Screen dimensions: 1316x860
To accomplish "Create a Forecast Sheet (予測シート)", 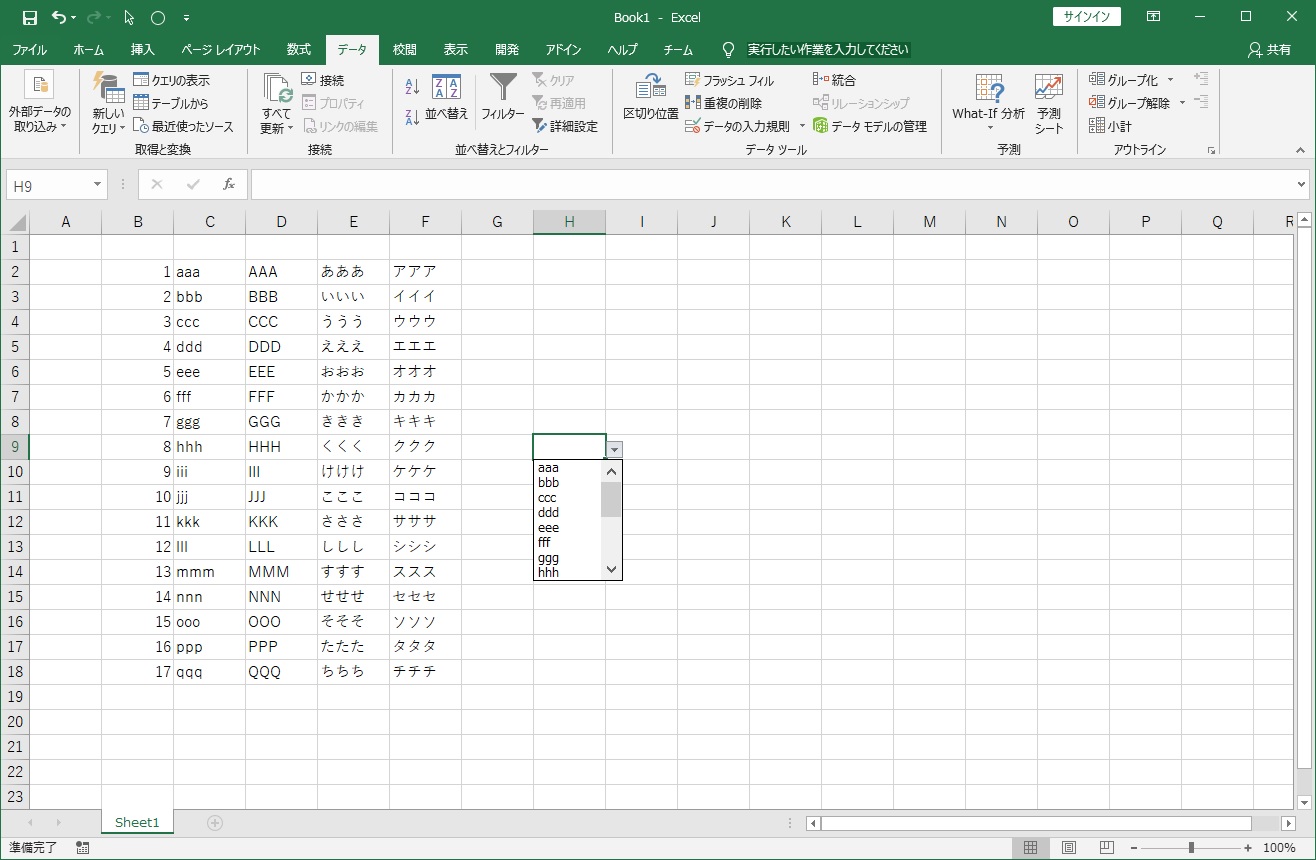I will tap(1049, 103).
